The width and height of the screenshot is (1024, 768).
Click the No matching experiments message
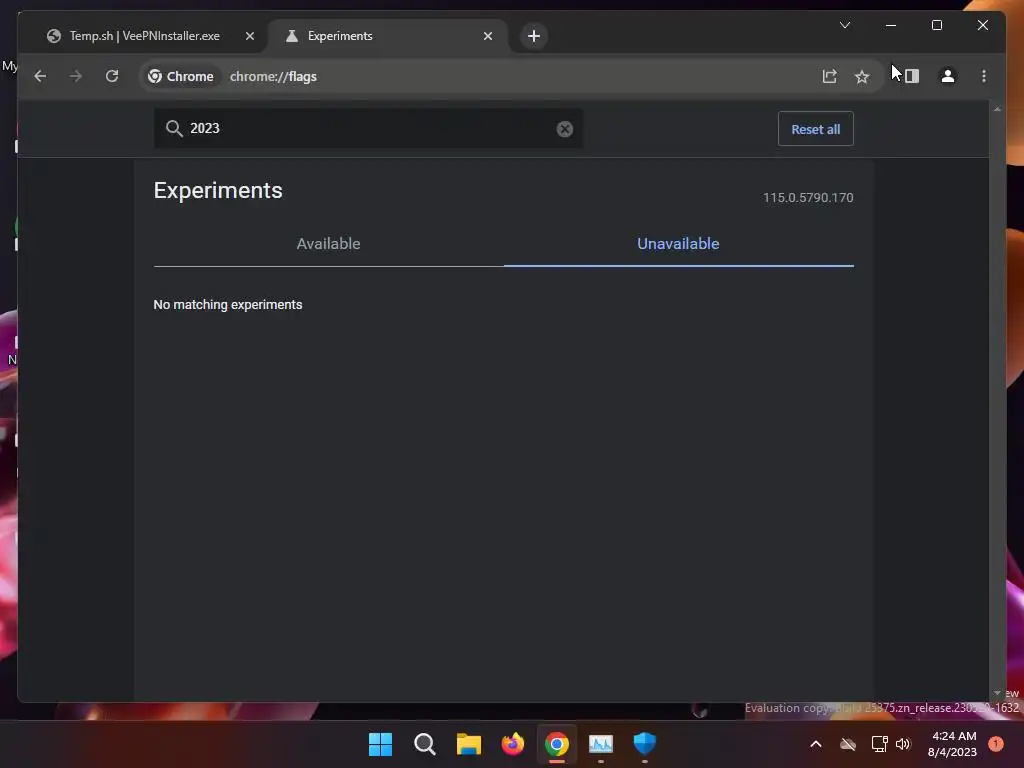coord(228,305)
